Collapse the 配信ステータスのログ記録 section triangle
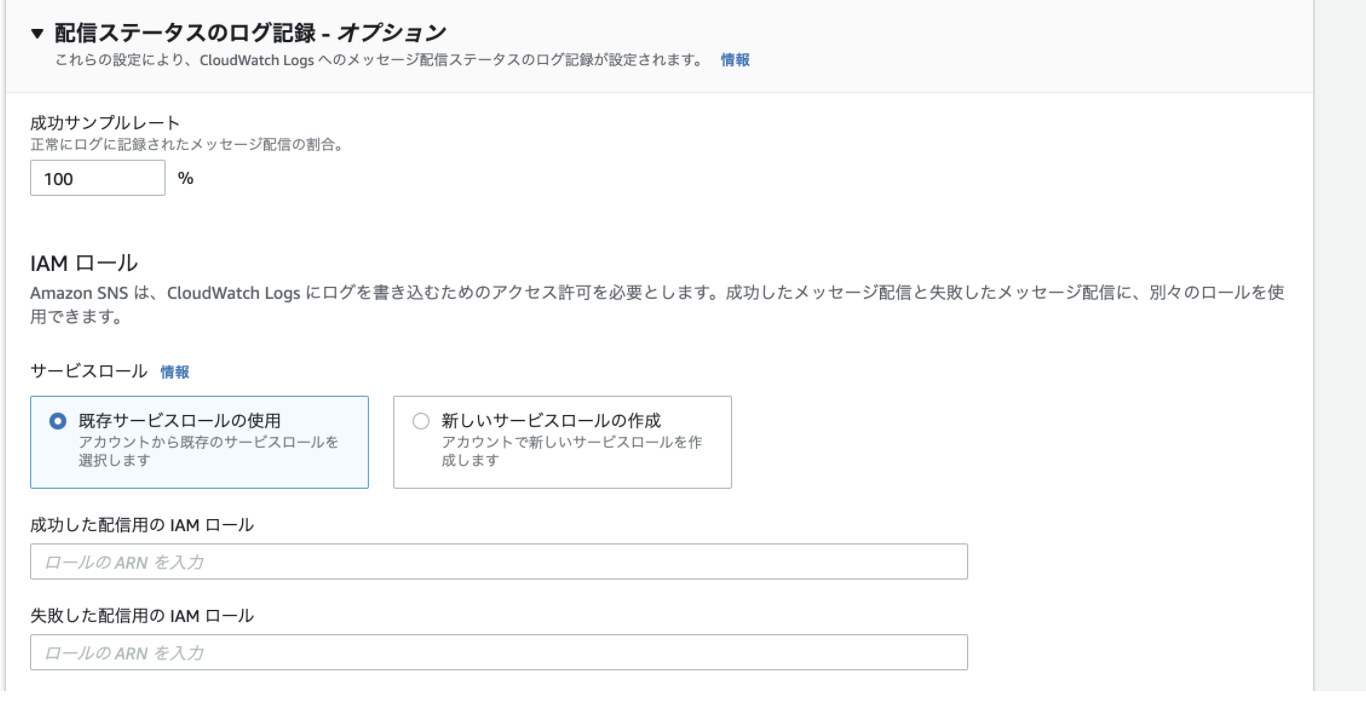The height and width of the screenshot is (702, 1366). (x=38, y=34)
